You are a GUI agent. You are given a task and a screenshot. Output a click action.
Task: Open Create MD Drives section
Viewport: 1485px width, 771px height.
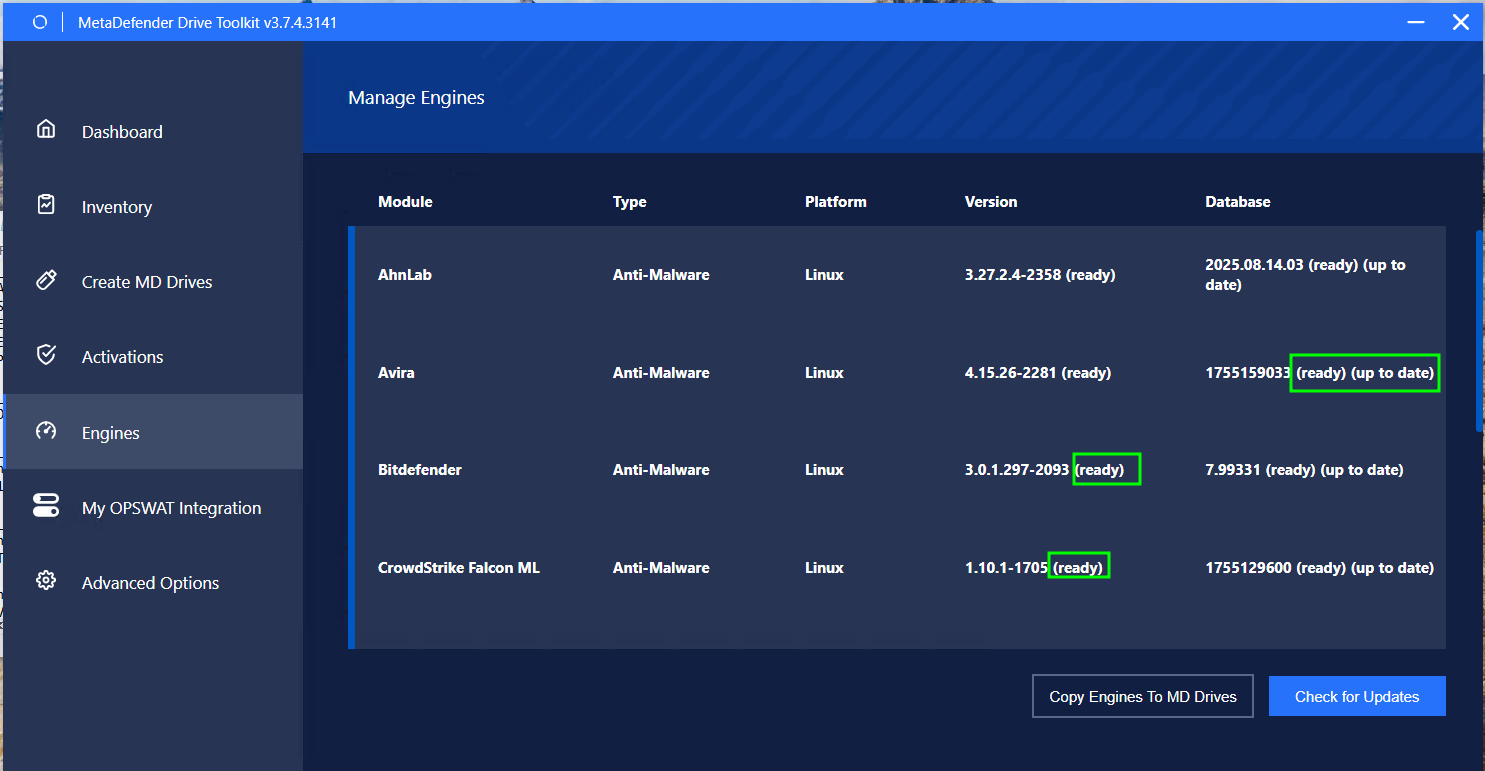coord(153,282)
